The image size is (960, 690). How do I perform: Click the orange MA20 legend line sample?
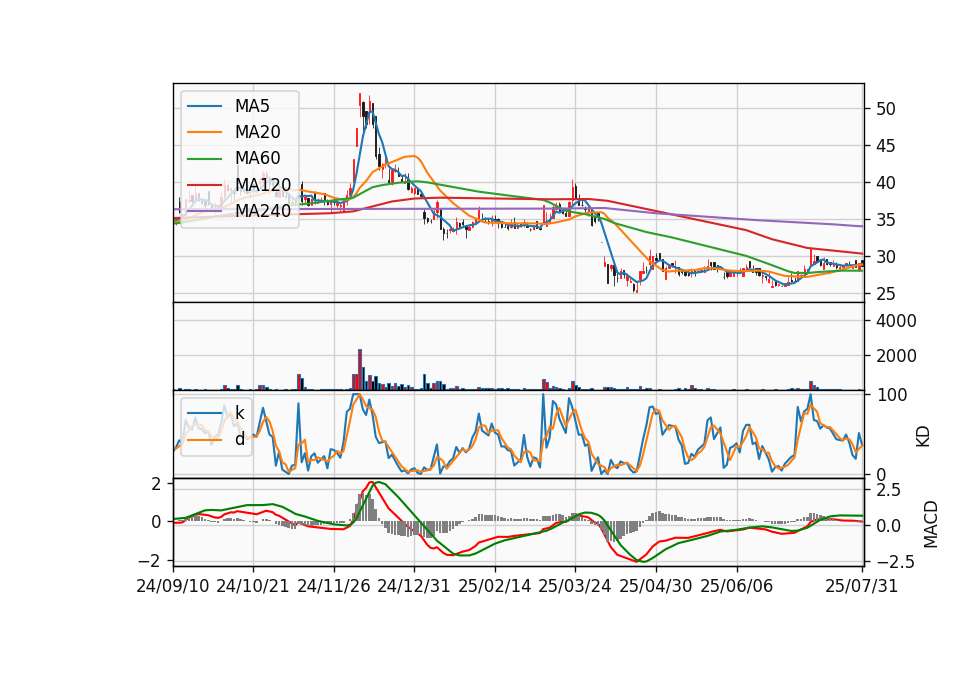pyautogui.click(x=204, y=132)
